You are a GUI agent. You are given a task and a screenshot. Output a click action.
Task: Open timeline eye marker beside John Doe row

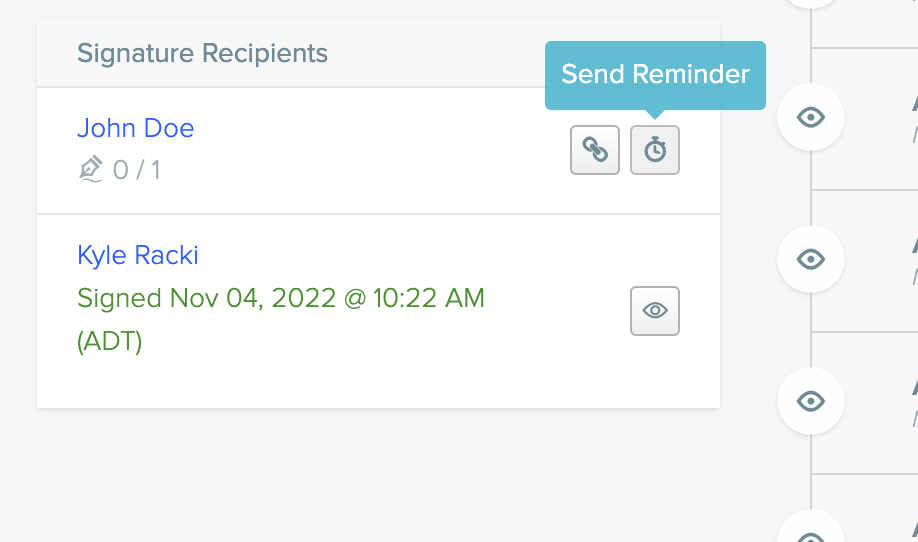click(811, 117)
